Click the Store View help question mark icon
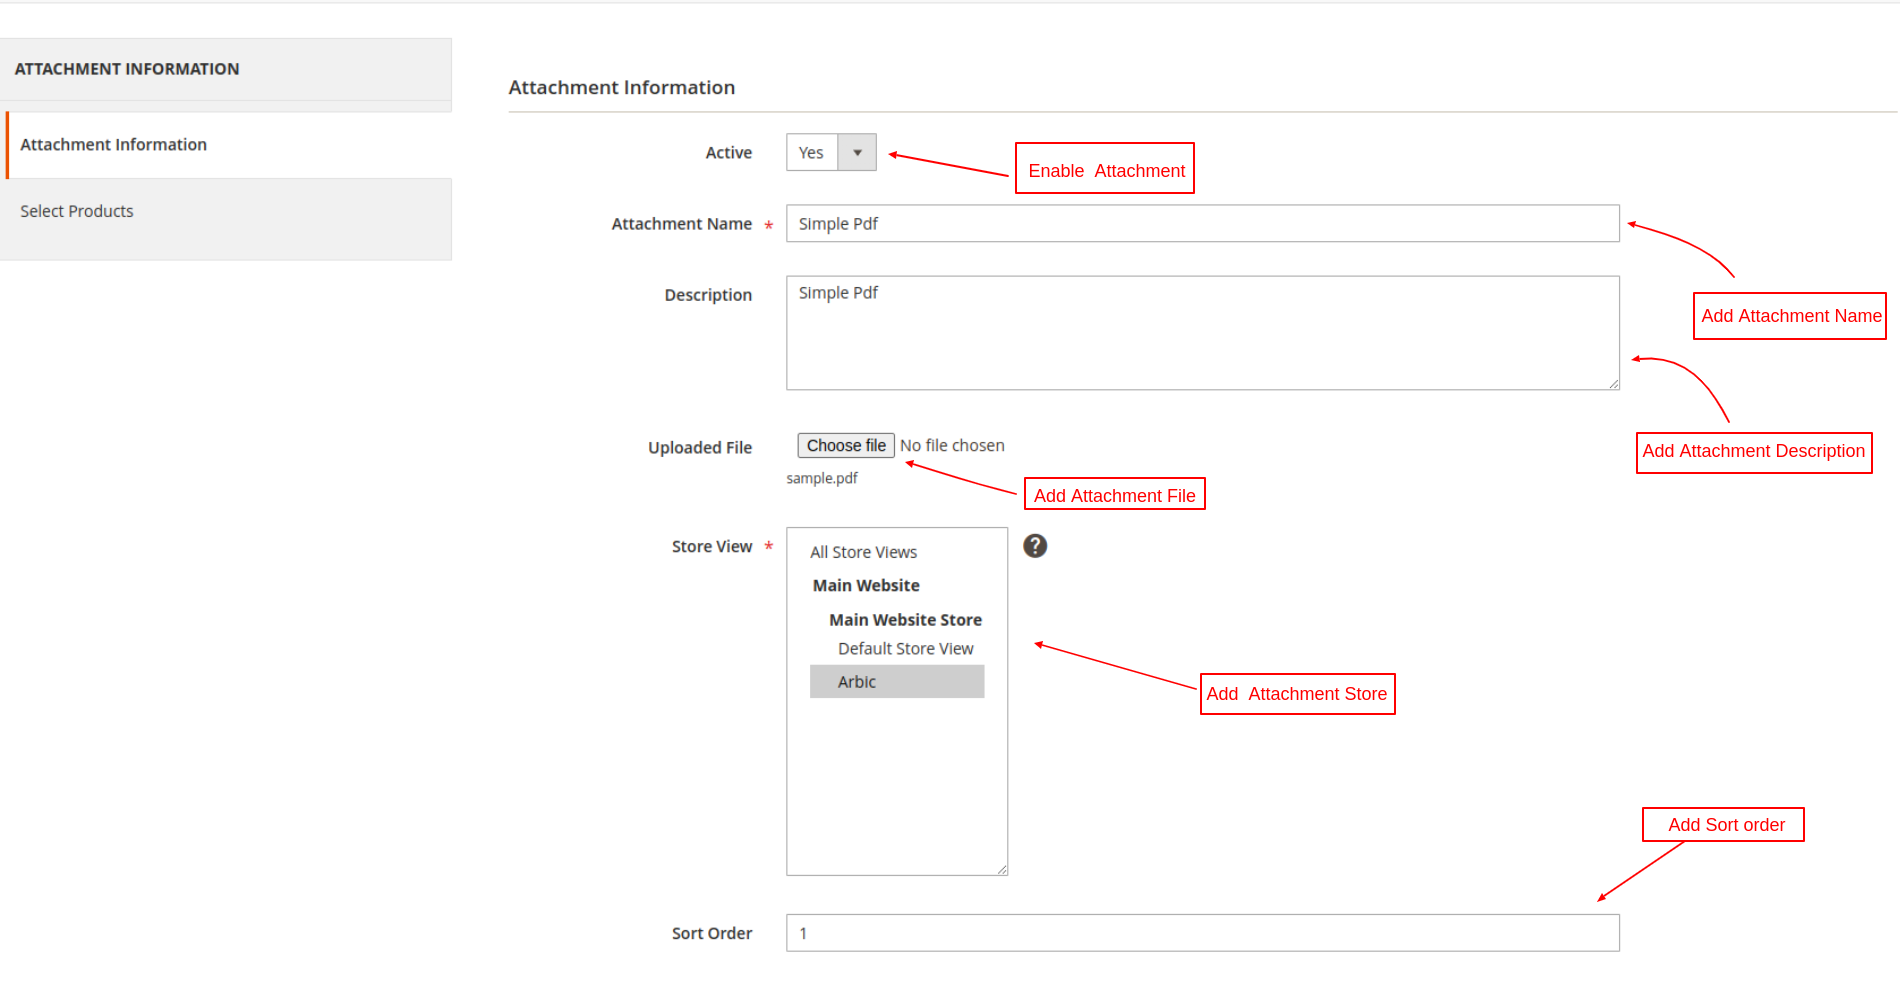Screen dimensions: 1900x1000 point(1035,546)
